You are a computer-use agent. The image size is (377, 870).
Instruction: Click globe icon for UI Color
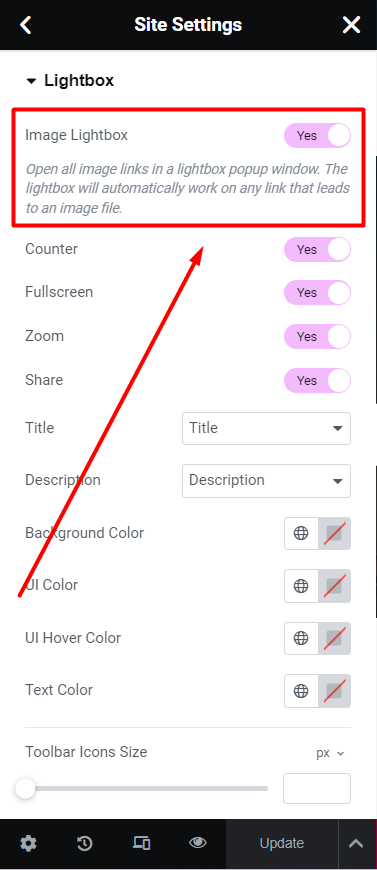pyautogui.click(x=301, y=586)
